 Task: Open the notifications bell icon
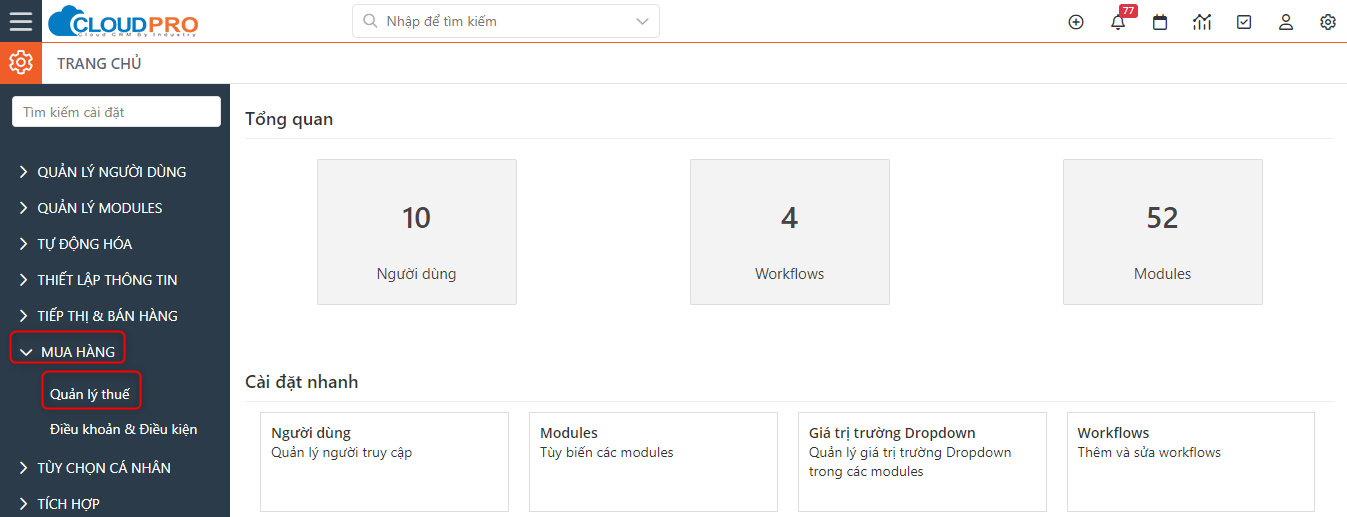tap(1118, 22)
